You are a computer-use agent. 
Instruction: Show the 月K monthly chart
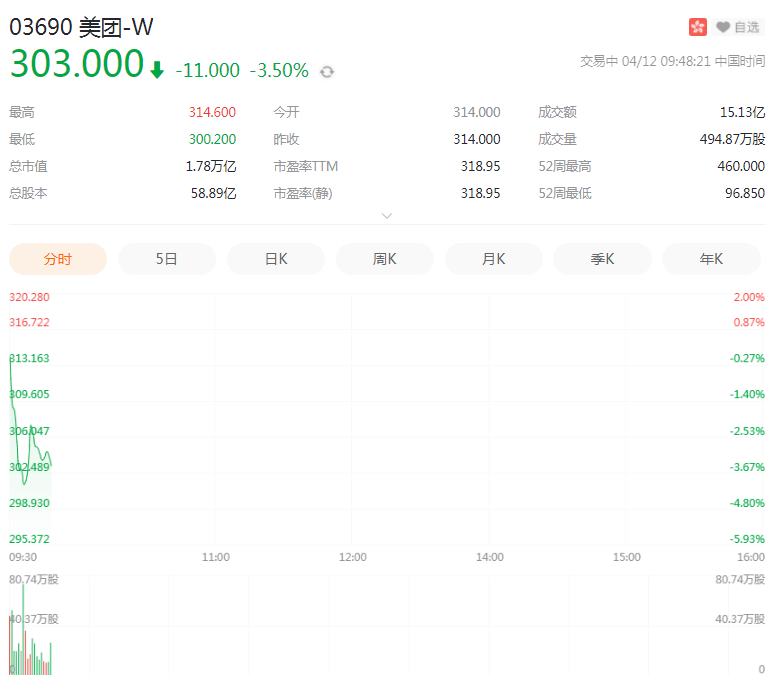[494, 259]
